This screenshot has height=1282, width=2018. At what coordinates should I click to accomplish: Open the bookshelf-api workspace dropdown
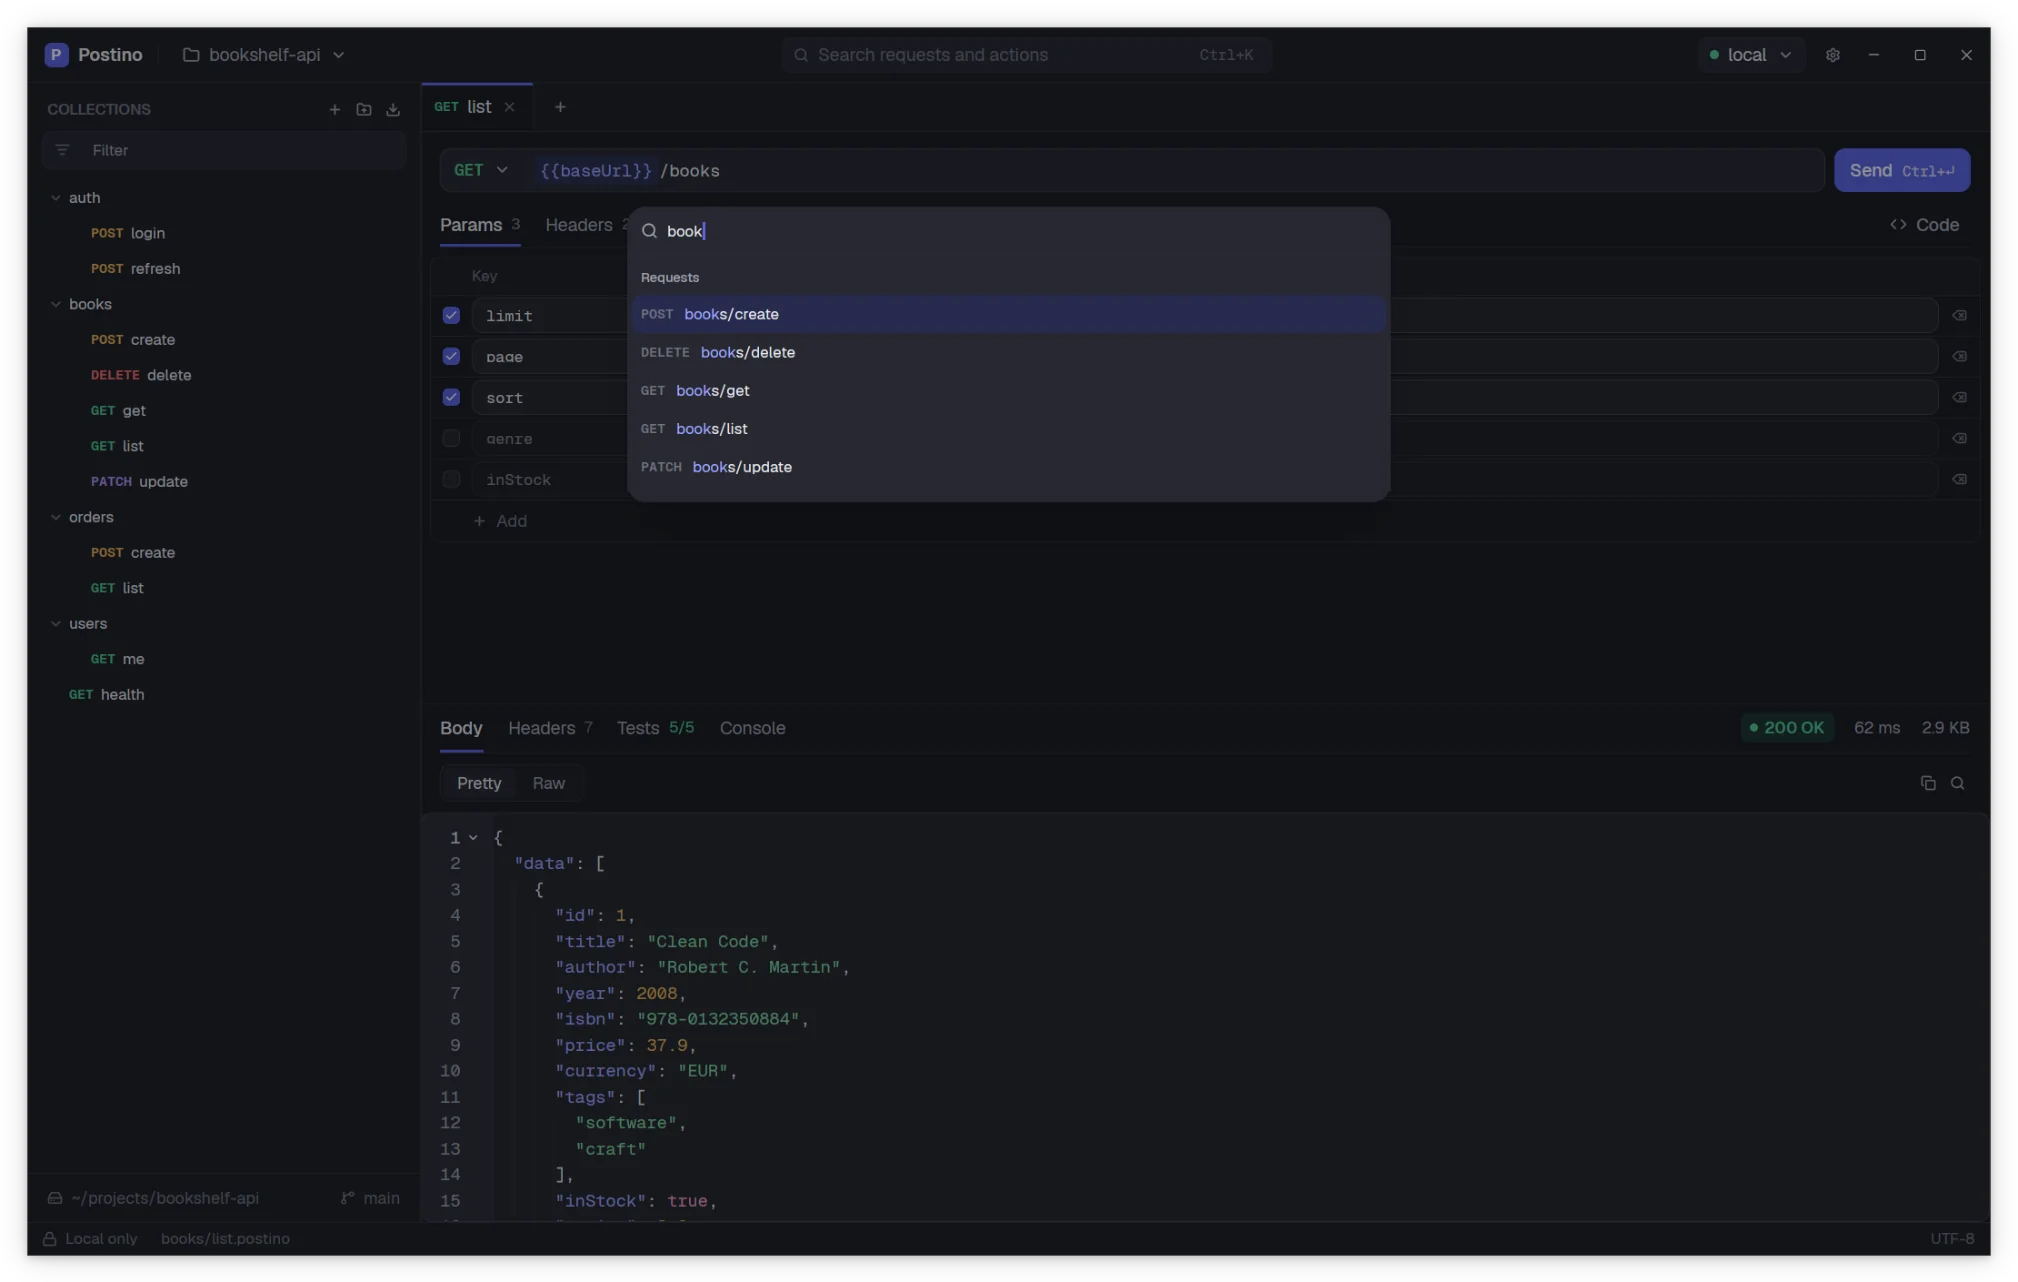tap(264, 55)
